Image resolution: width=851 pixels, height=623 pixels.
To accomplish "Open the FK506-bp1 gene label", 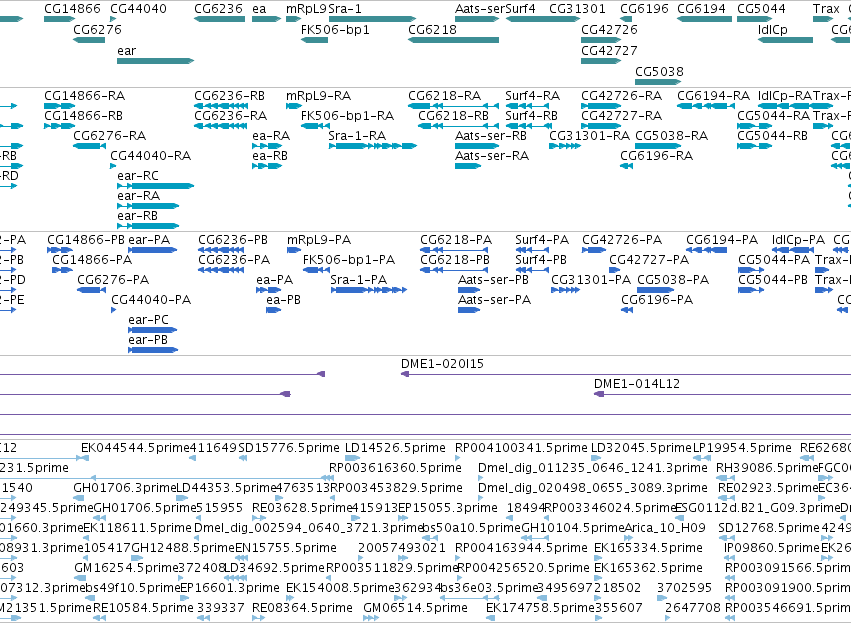I will (x=335, y=29).
